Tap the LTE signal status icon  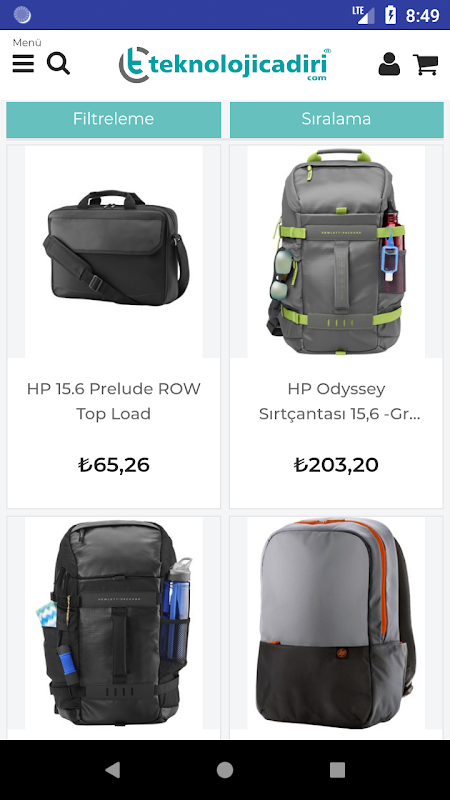click(x=363, y=15)
